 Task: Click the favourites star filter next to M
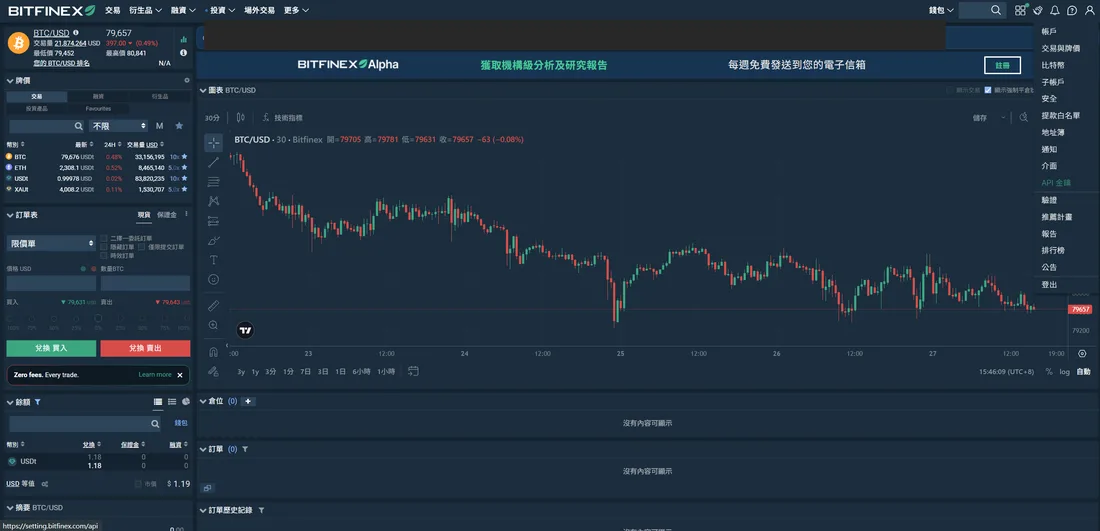coord(179,126)
